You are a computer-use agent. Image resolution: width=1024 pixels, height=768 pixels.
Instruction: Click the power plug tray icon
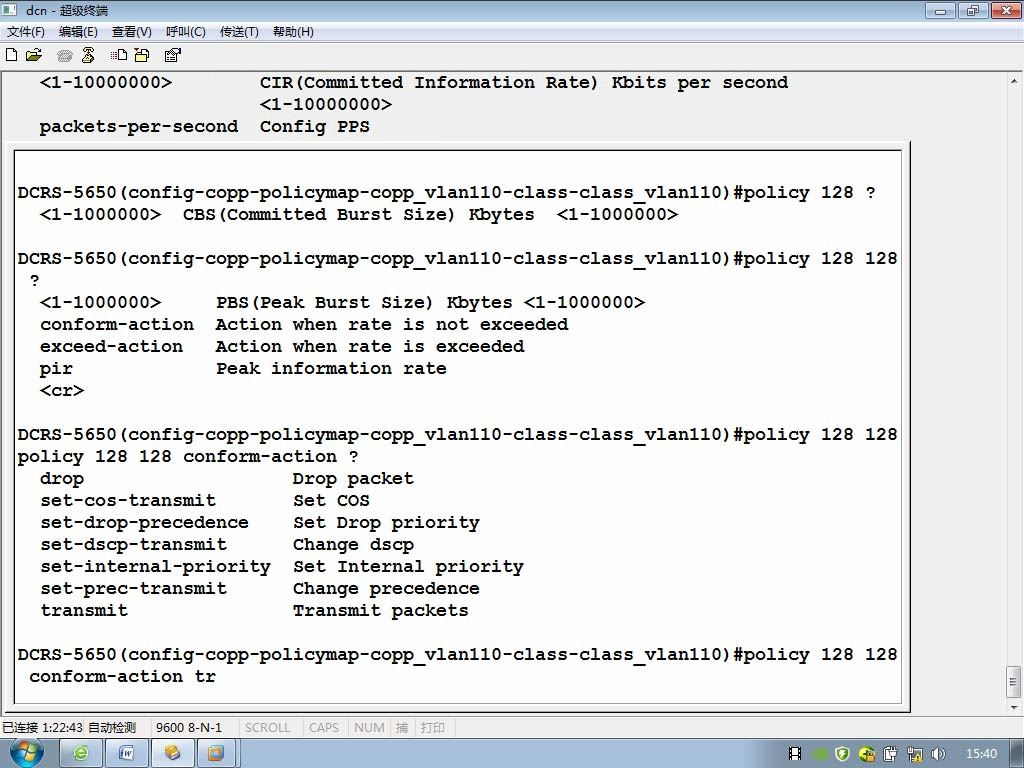tap(891, 754)
